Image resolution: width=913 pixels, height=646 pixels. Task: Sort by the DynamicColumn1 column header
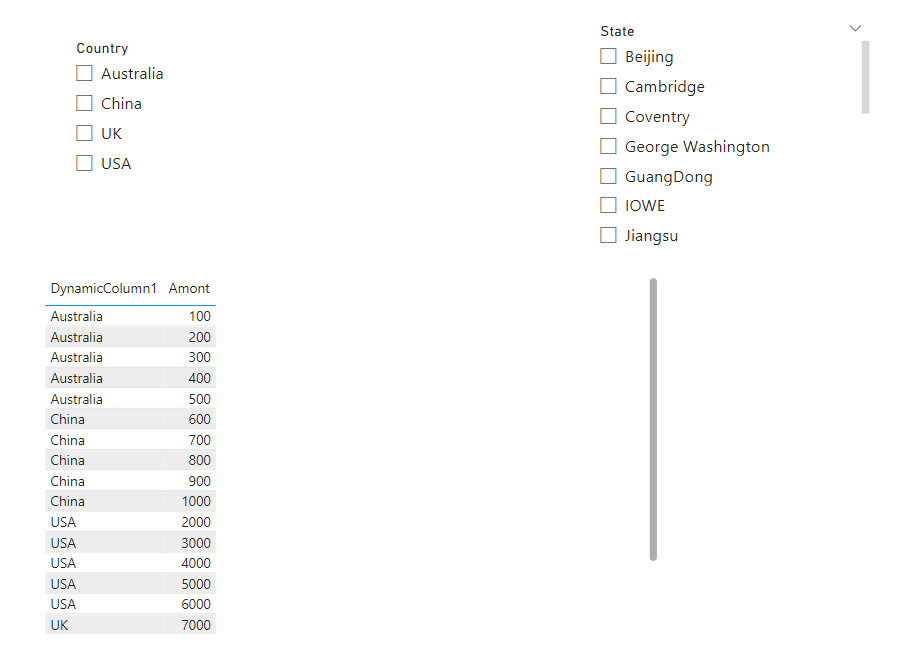pos(104,288)
